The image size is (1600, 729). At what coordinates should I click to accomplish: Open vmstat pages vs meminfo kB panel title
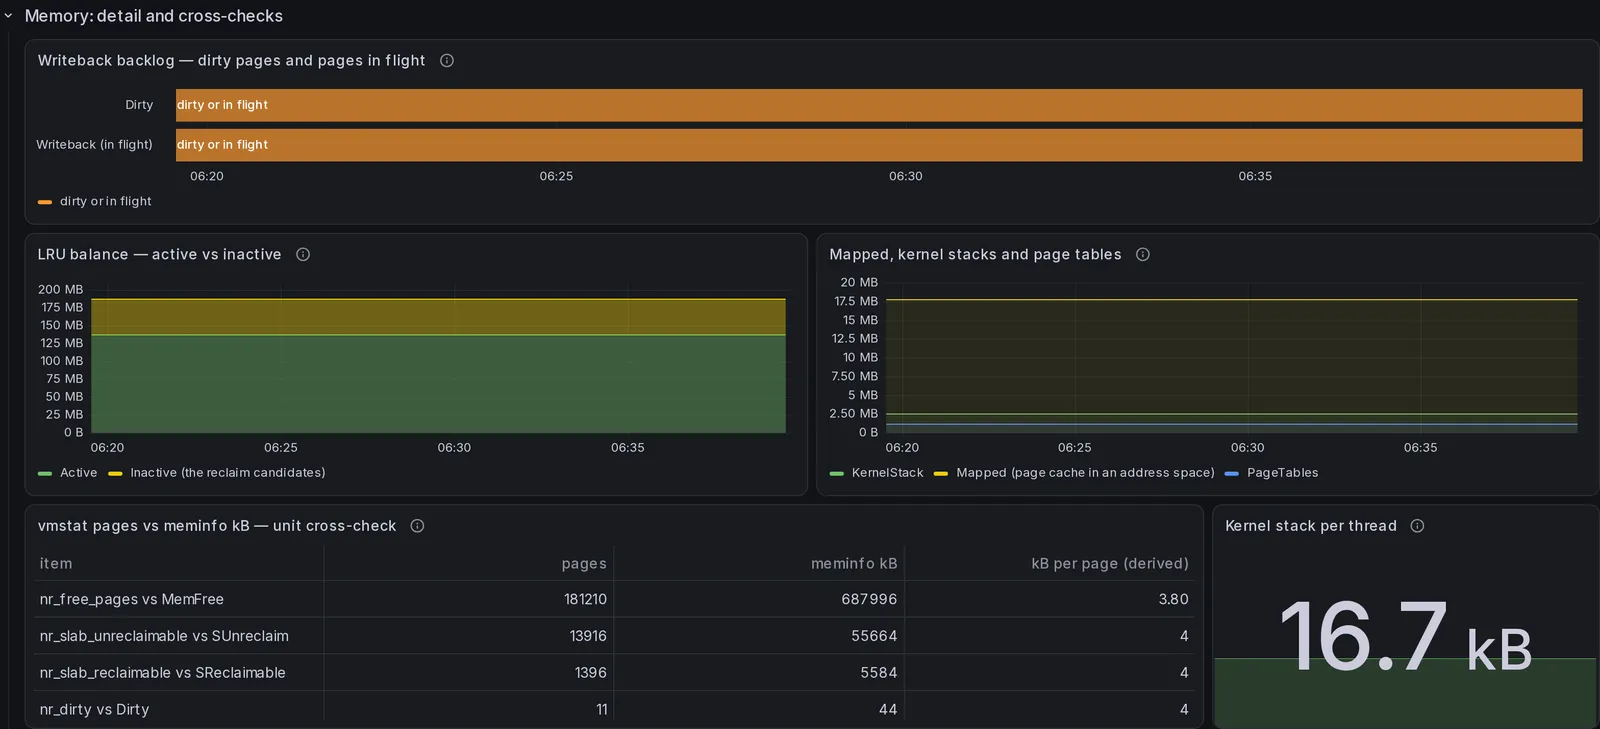tap(217, 525)
